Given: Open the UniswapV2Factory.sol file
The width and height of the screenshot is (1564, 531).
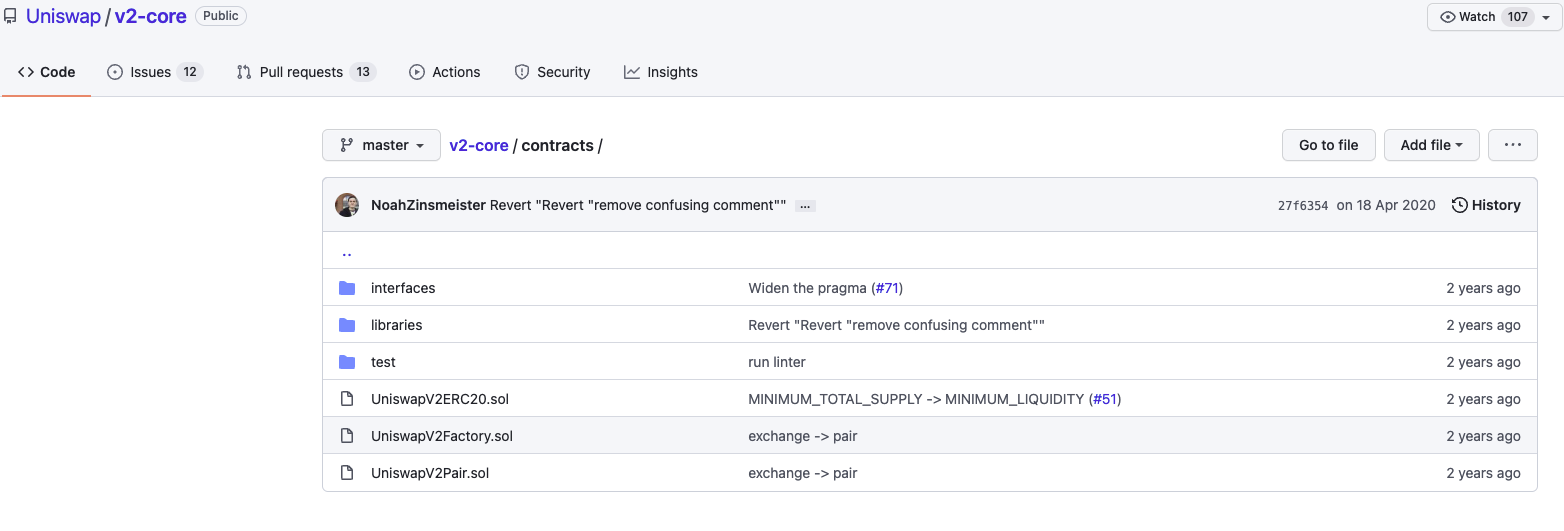Looking at the screenshot, I should (442, 436).
